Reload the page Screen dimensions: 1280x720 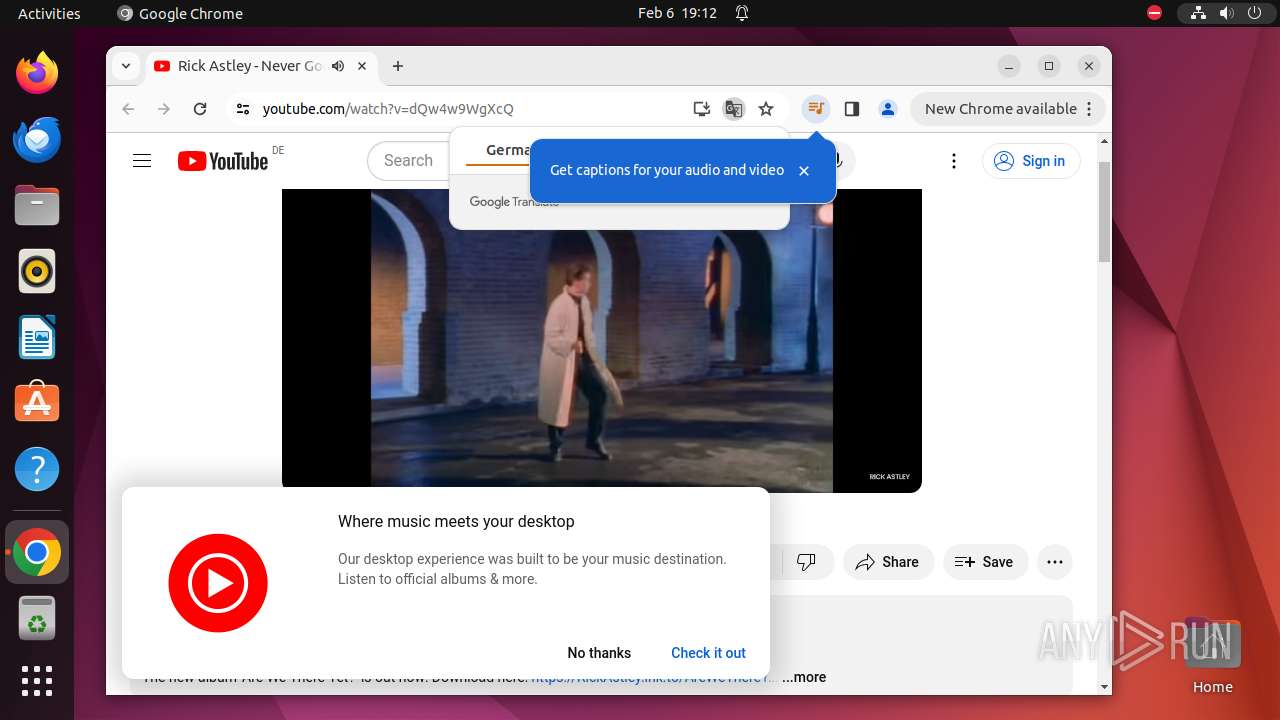[200, 109]
